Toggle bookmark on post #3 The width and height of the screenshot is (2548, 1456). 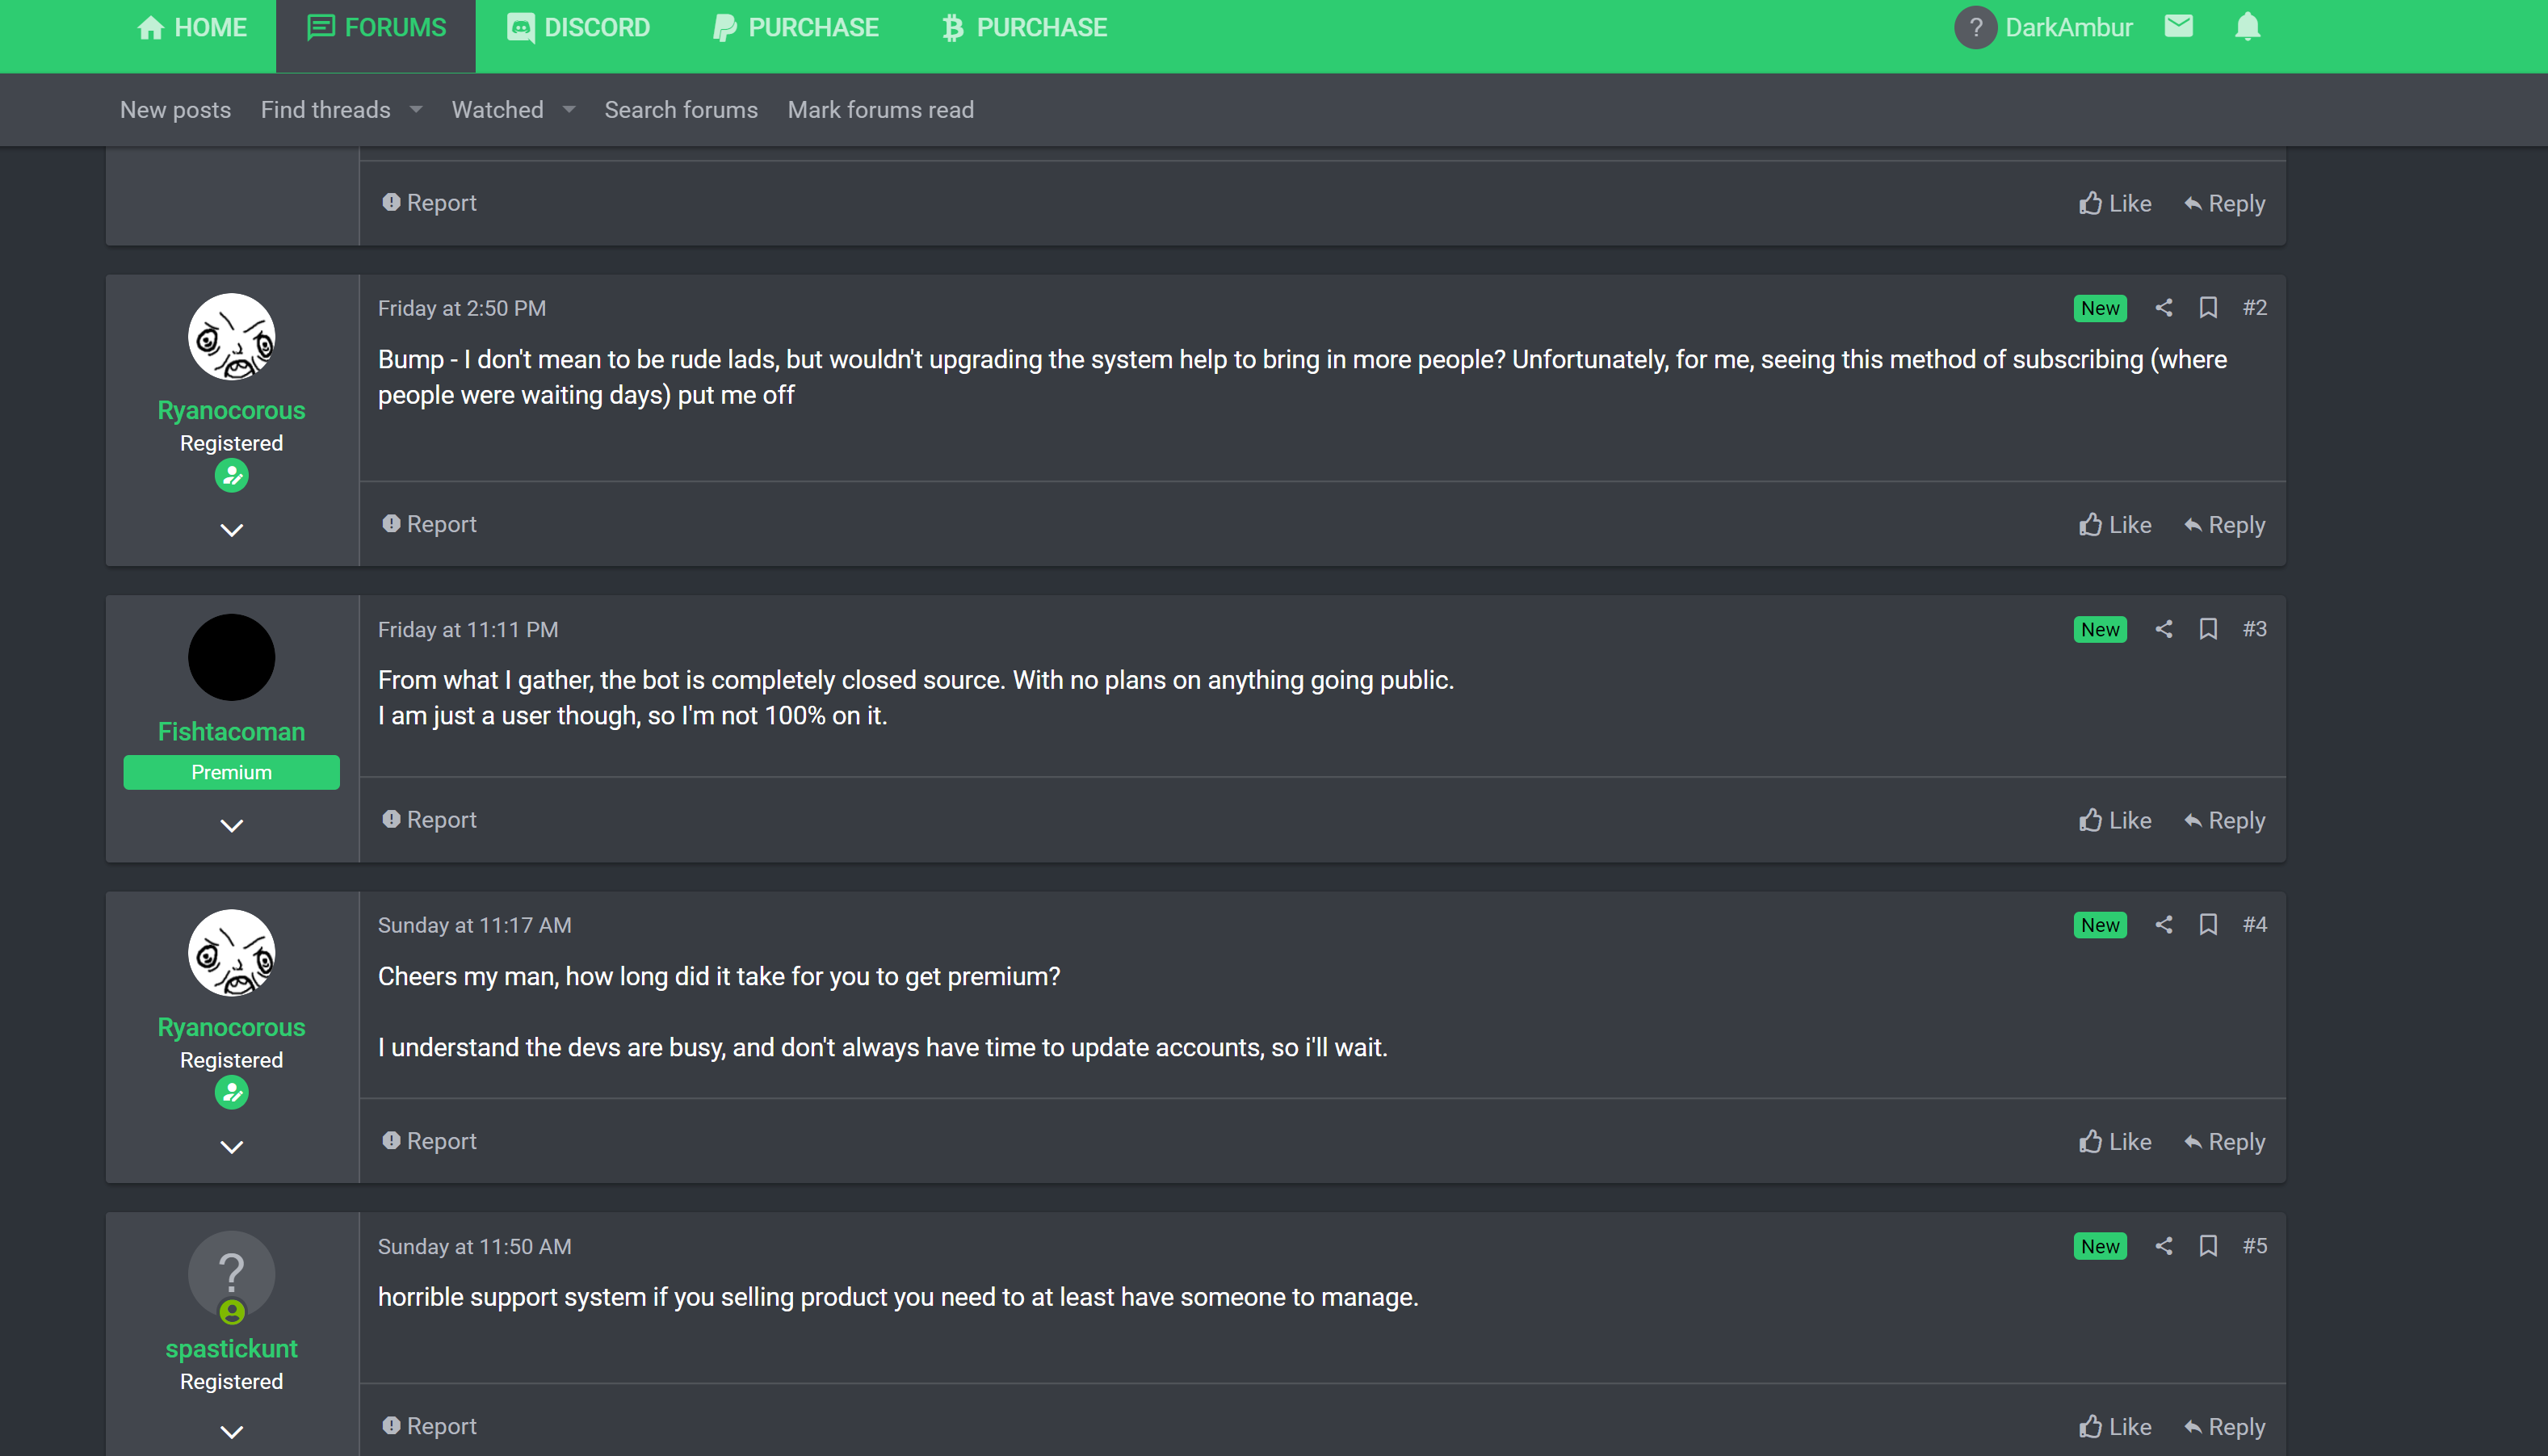click(2208, 629)
